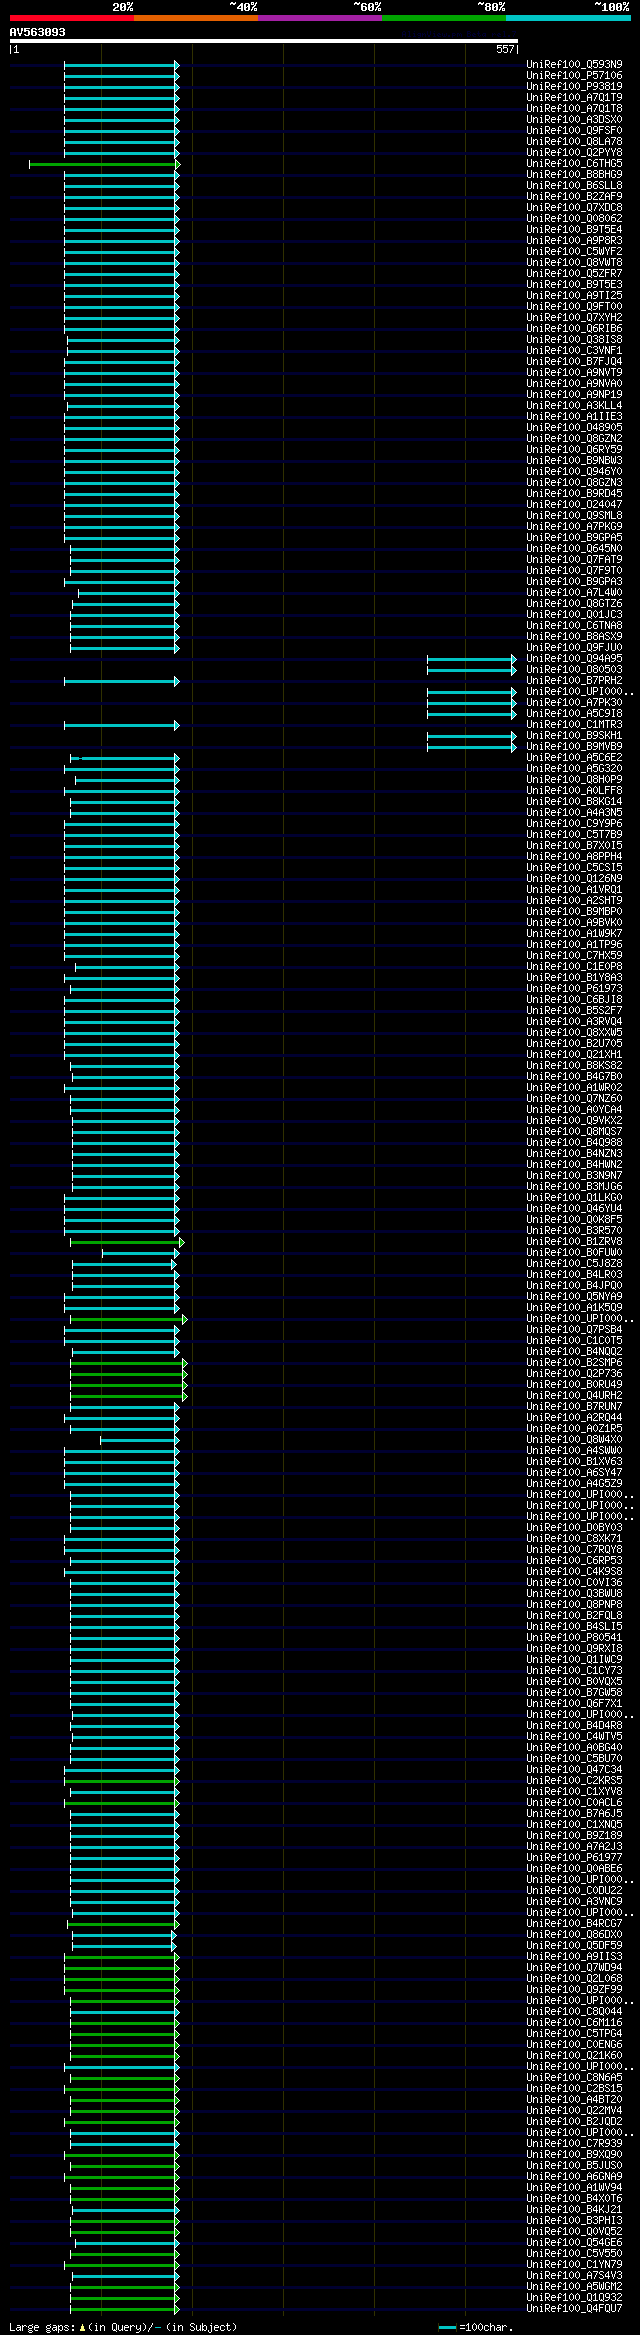Click hit label UniRef100_B8KG14
The width and height of the screenshot is (640, 2335).
574,802
